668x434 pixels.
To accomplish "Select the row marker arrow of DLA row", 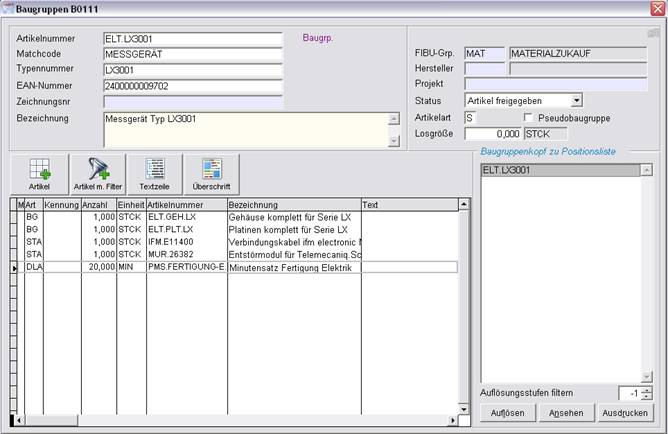I will pyautogui.click(x=15, y=268).
